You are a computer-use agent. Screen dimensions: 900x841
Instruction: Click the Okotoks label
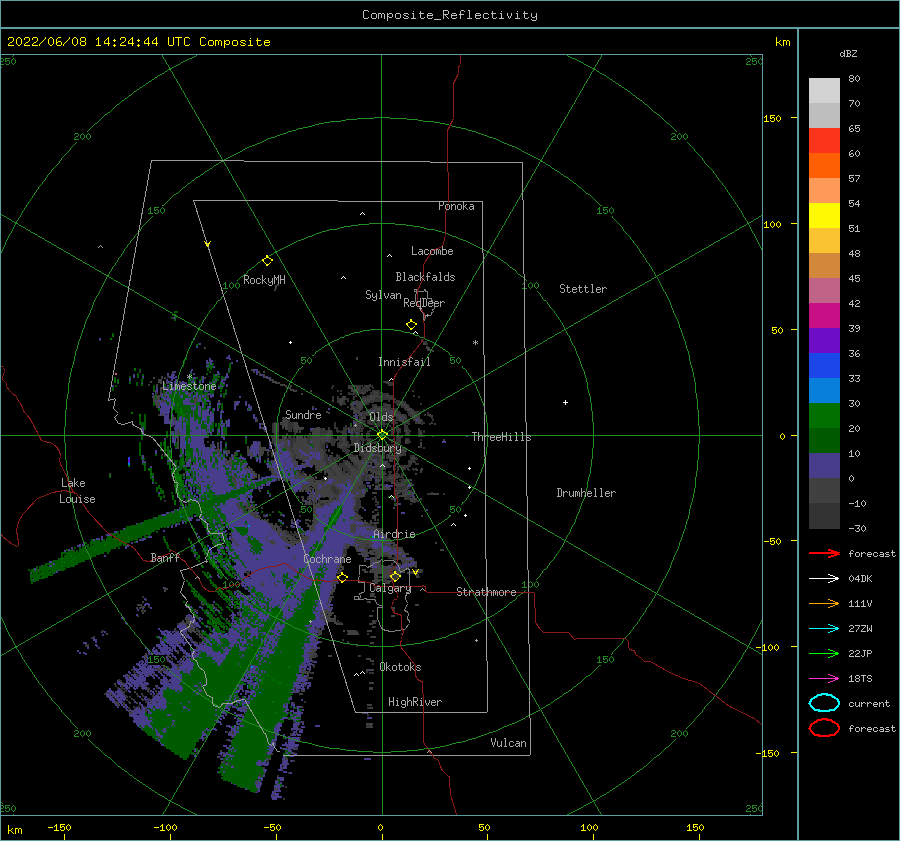400,667
